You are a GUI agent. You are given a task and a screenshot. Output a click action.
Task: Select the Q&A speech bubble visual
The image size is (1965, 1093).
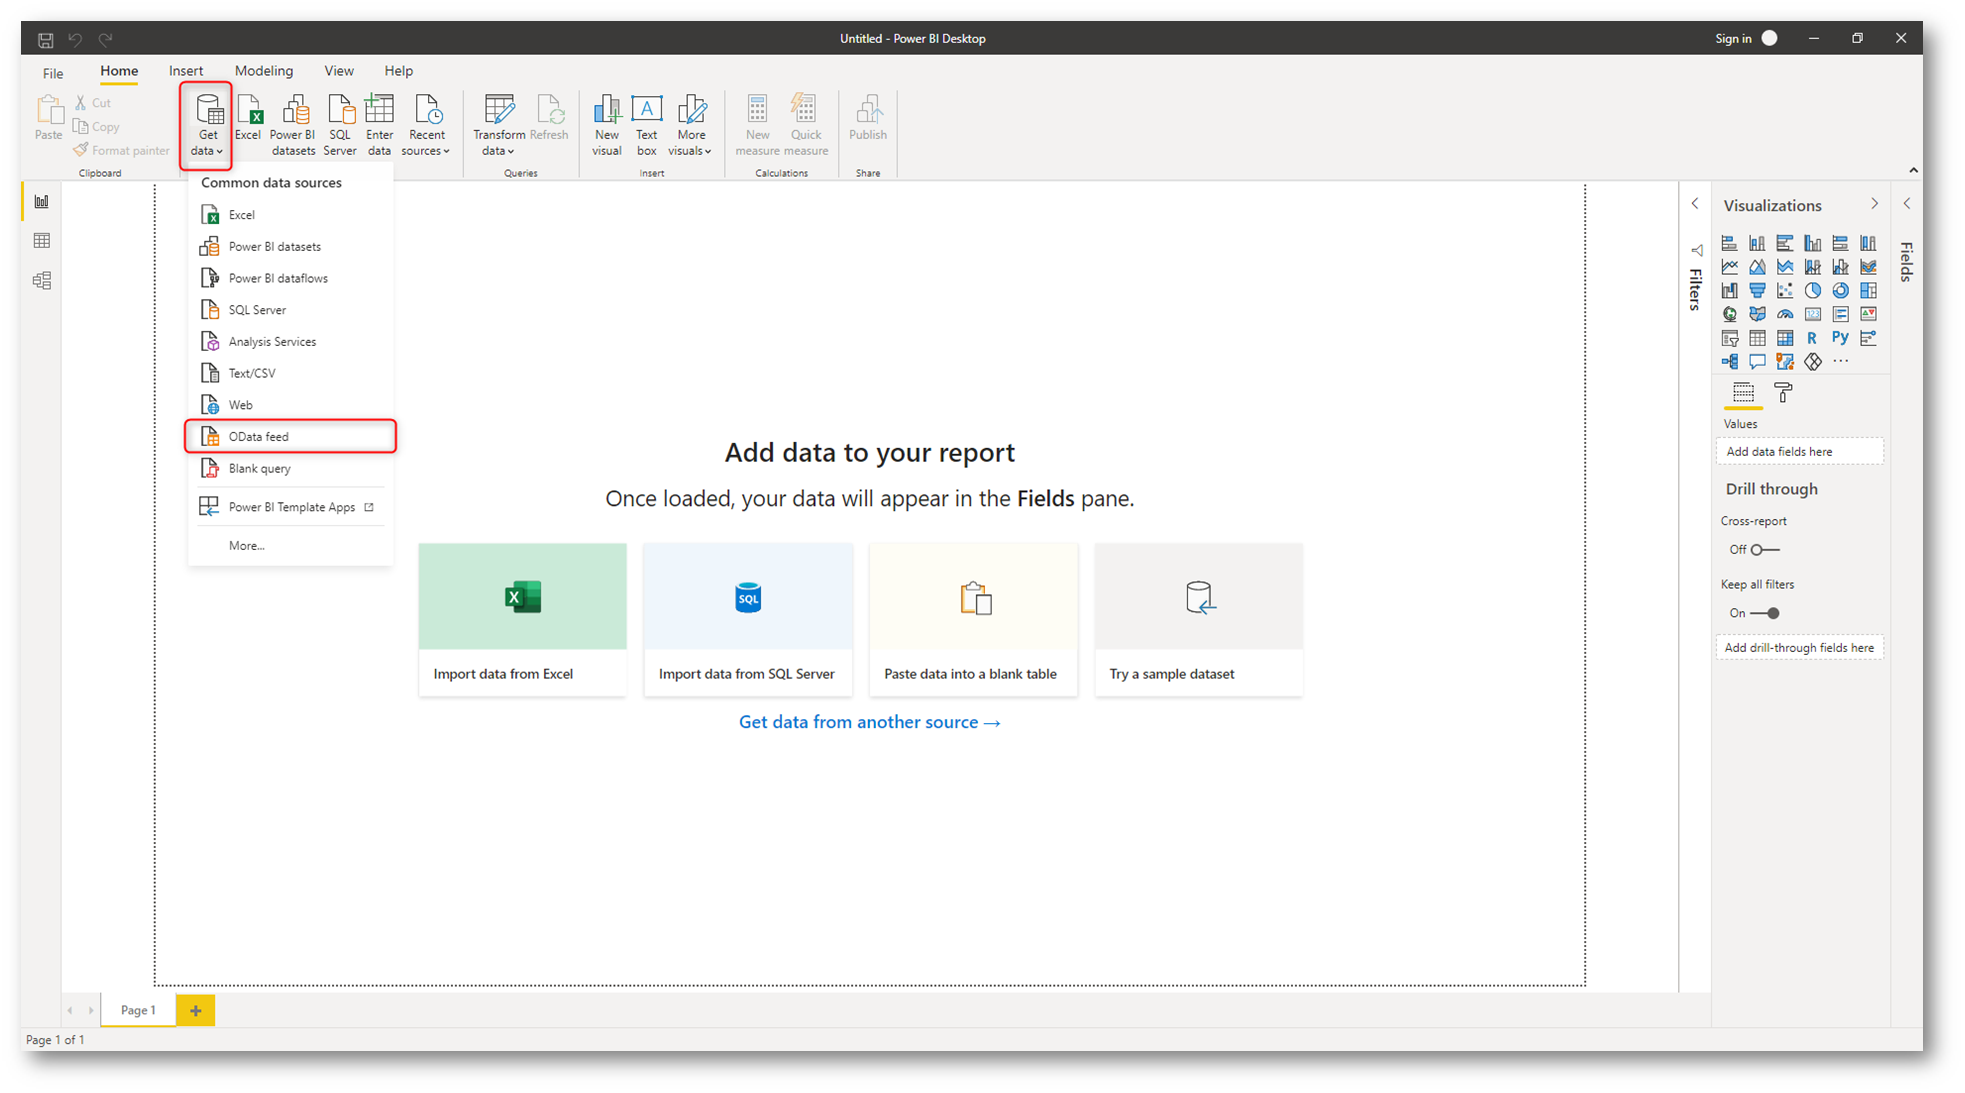coord(1757,362)
